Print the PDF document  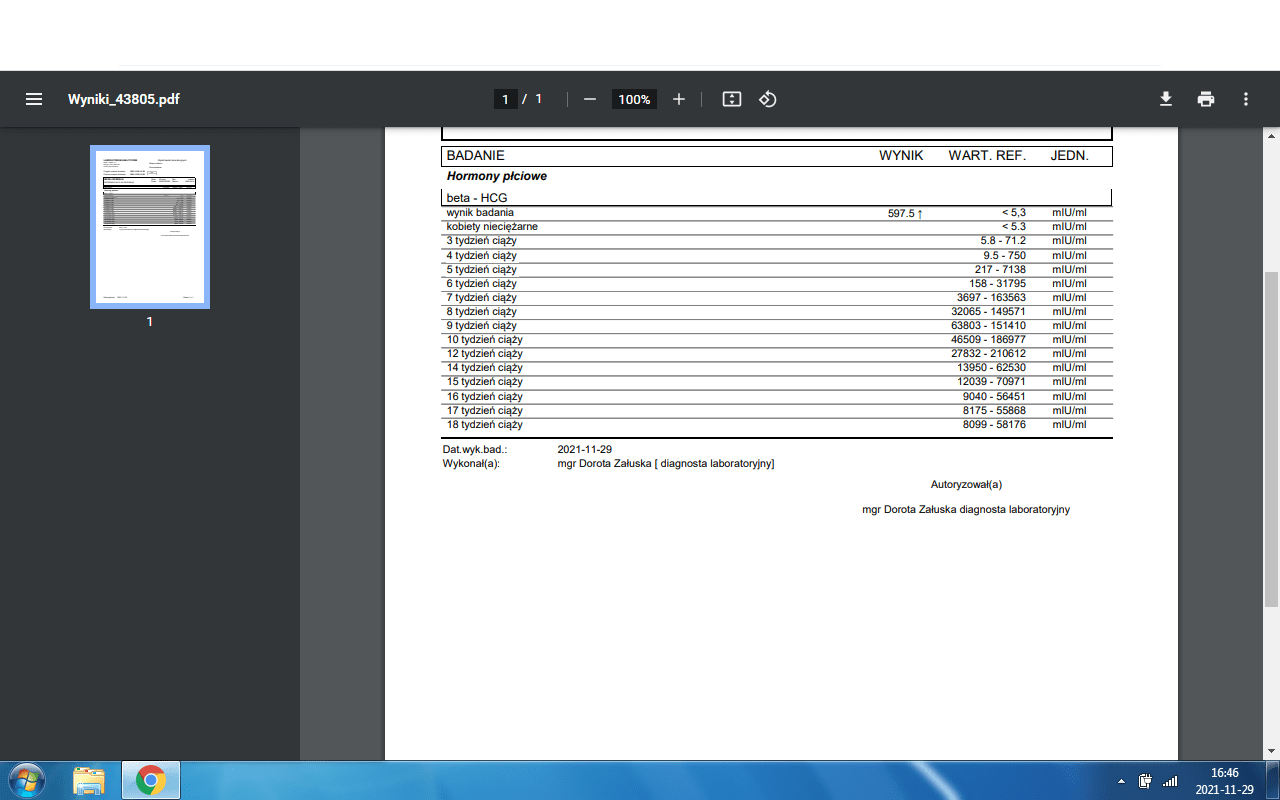1206,99
